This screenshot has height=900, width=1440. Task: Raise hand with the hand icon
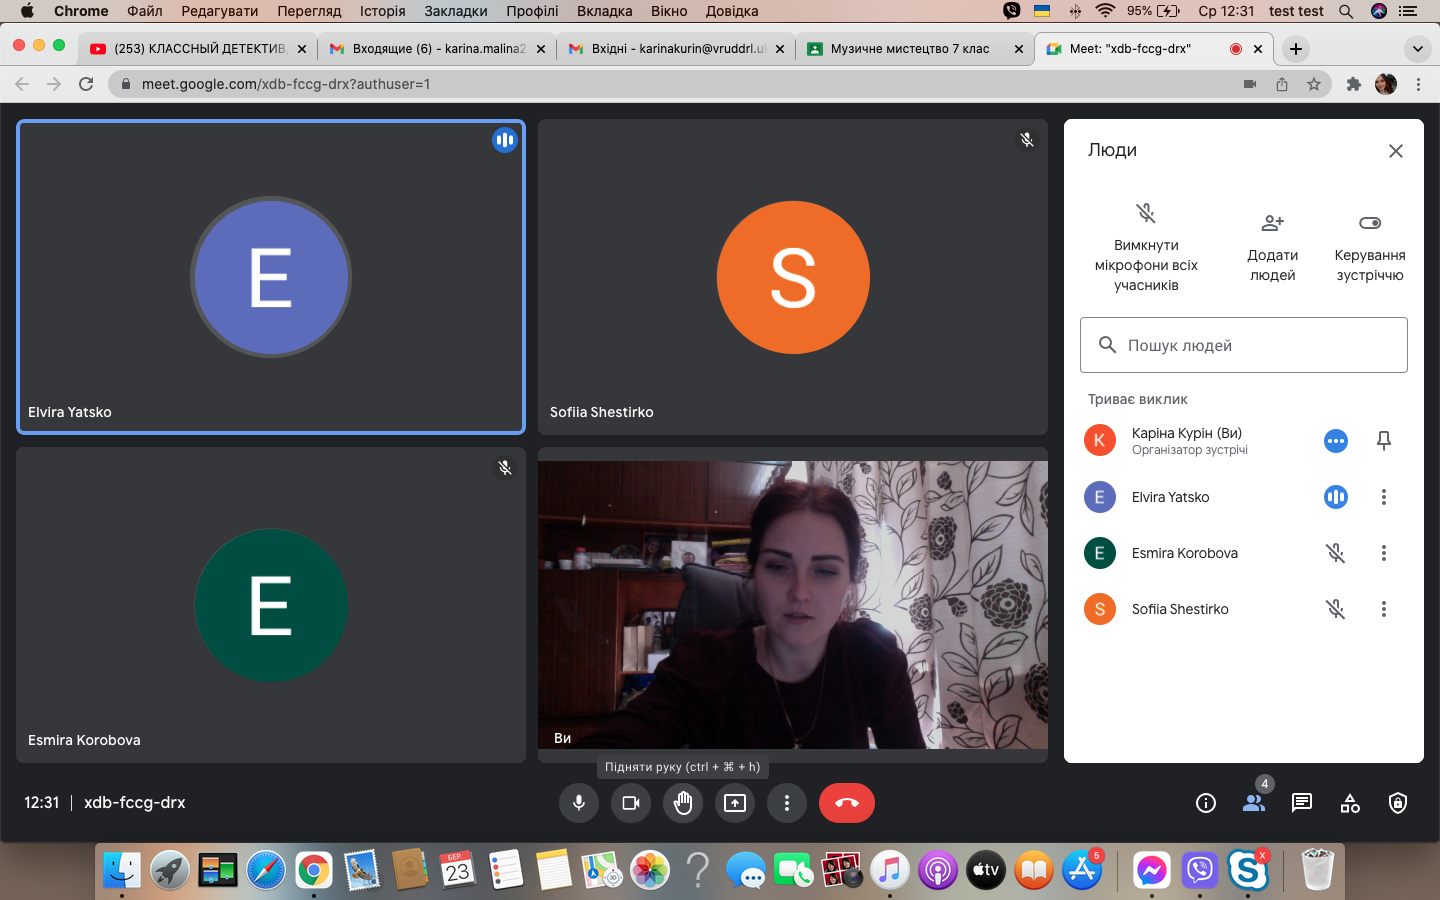(683, 803)
